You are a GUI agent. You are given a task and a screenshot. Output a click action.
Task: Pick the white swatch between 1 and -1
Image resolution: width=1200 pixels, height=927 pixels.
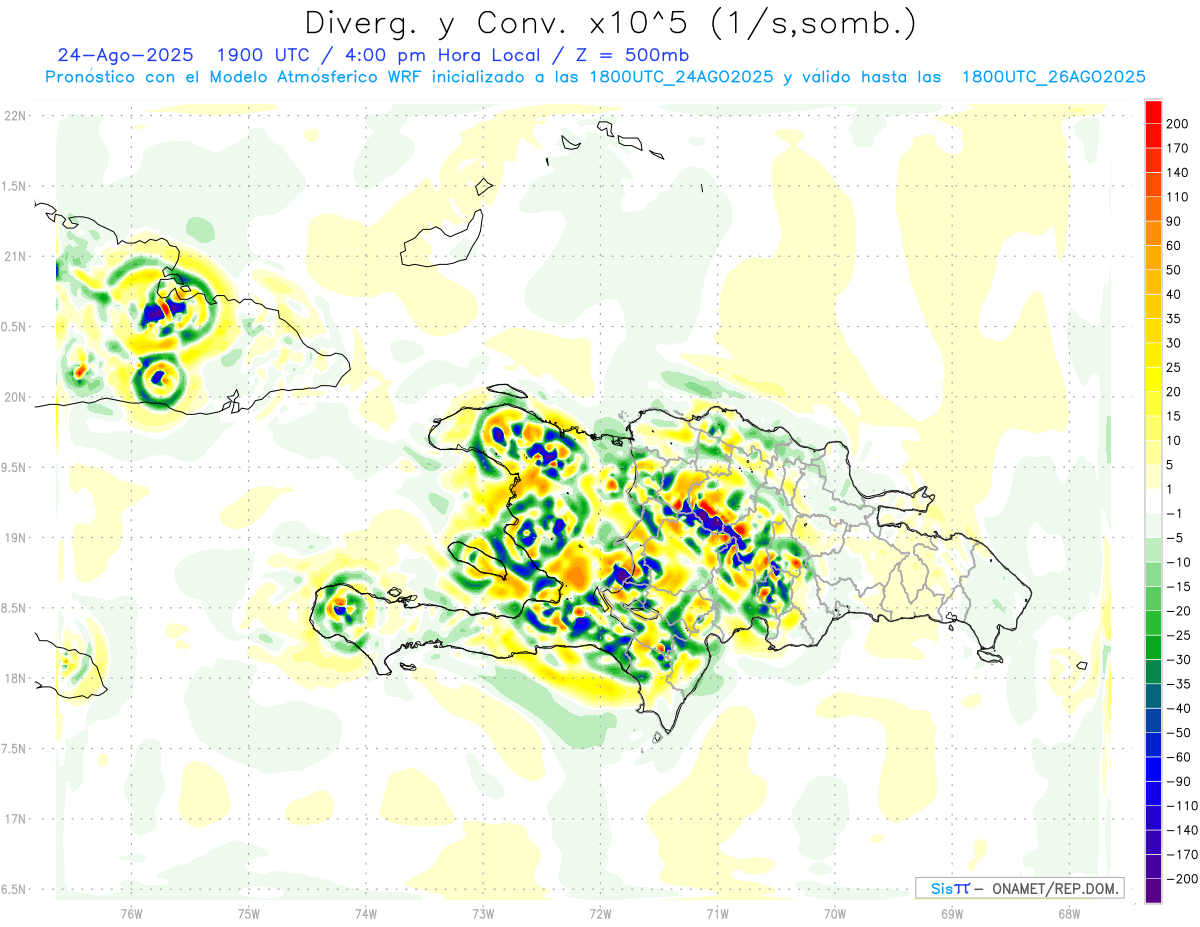click(x=1153, y=501)
